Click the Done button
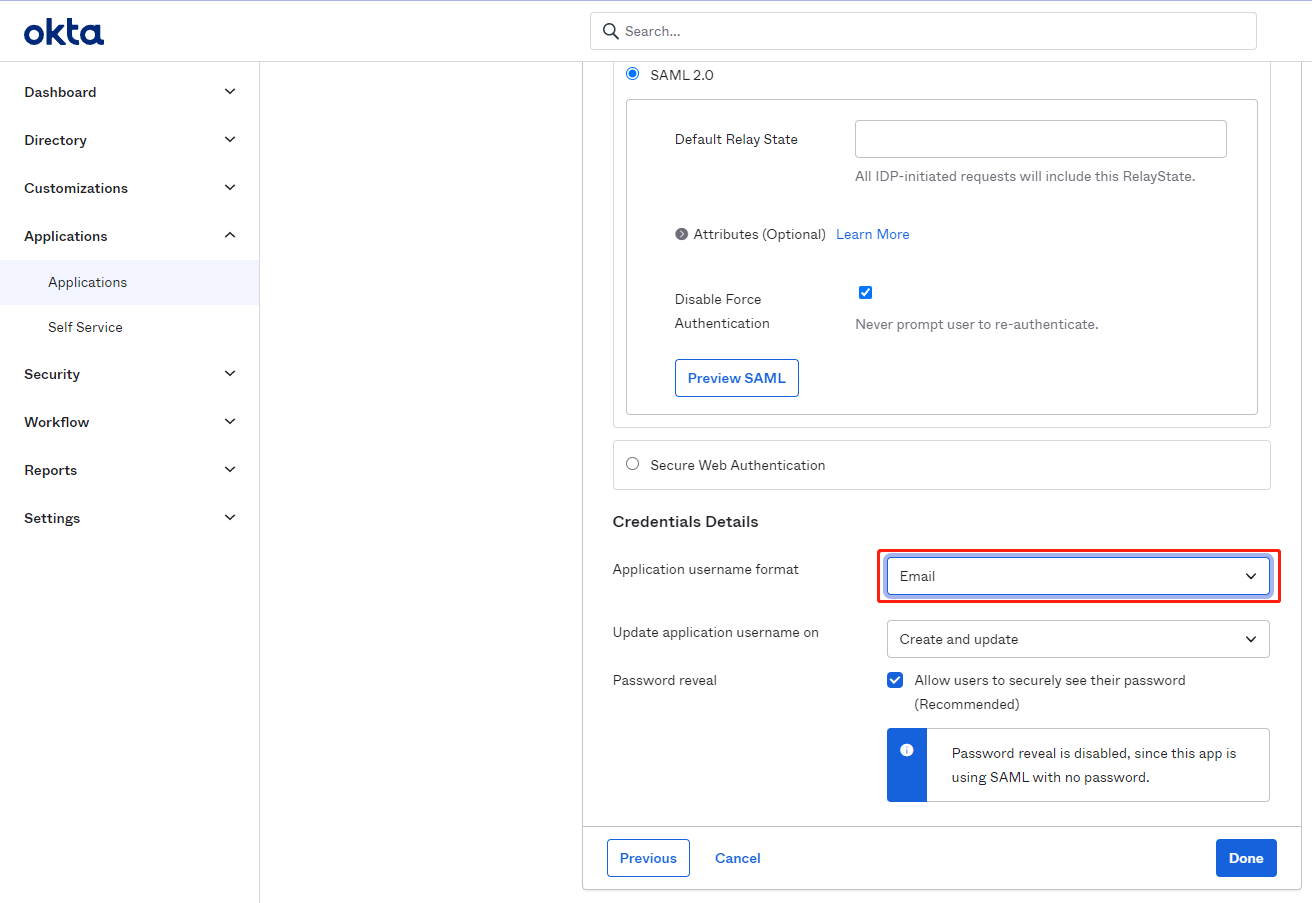This screenshot has width=1312, height=903. coord(1245,858)
